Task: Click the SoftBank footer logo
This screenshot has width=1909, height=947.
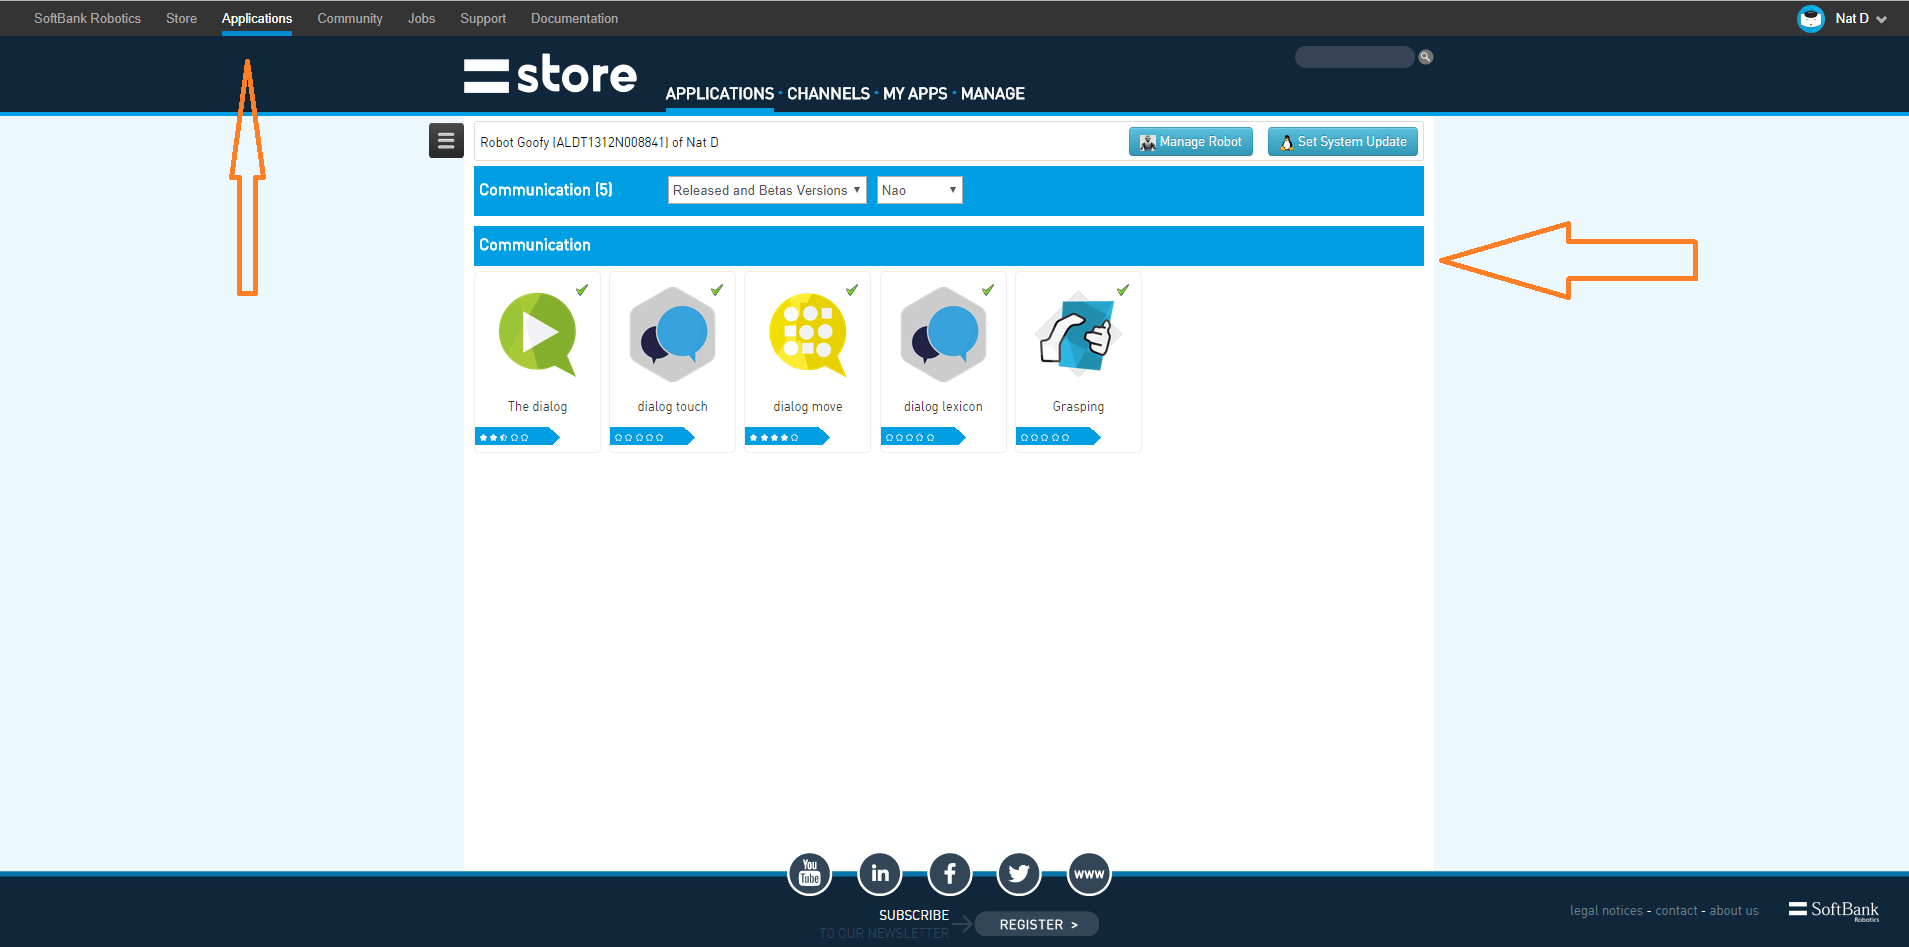Action: (x=1834, y=910)
